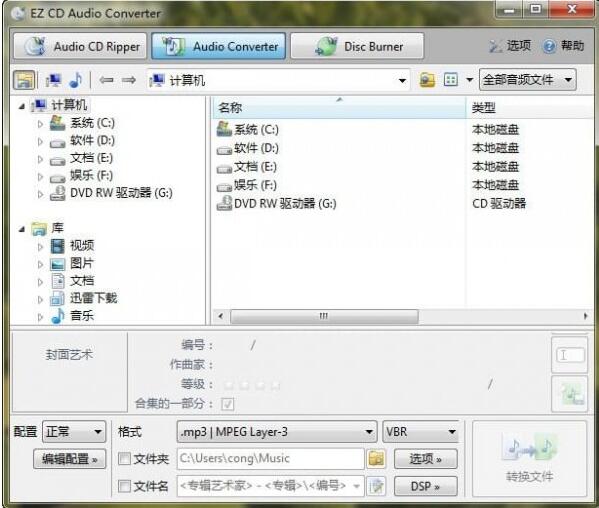Click the DSP button
Screen dimensions: 599x508
point(426,486)
